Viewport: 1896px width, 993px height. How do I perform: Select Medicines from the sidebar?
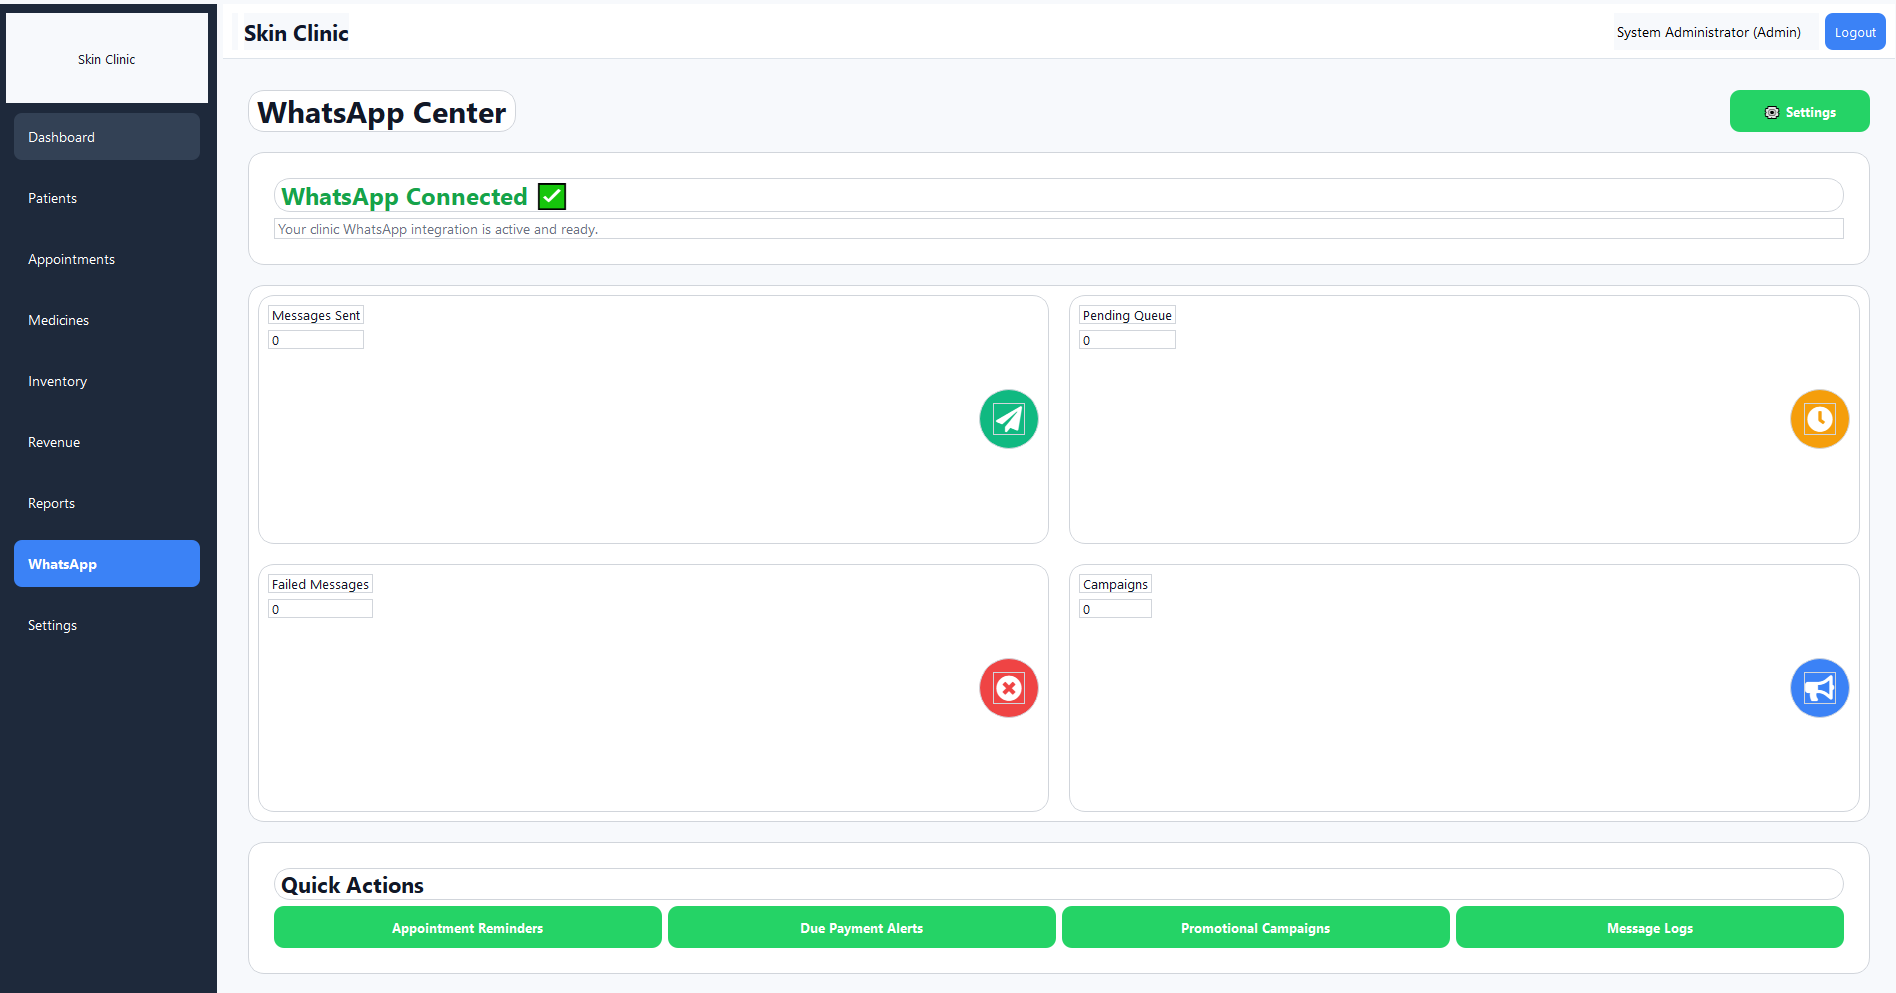point(107,320)
